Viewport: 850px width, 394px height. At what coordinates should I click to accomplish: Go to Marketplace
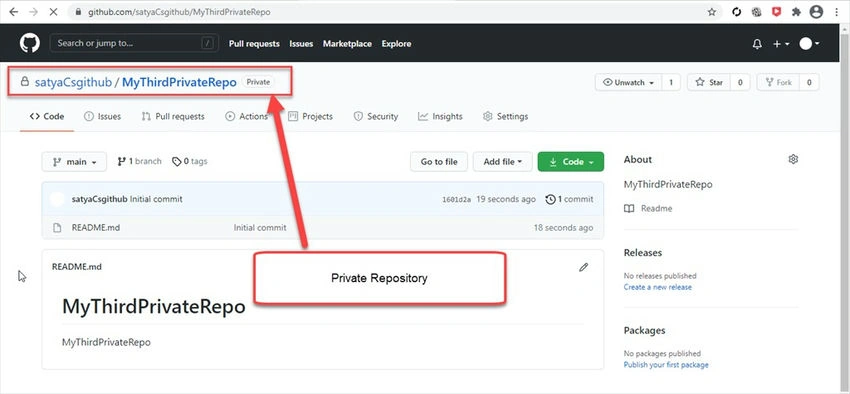347,44
